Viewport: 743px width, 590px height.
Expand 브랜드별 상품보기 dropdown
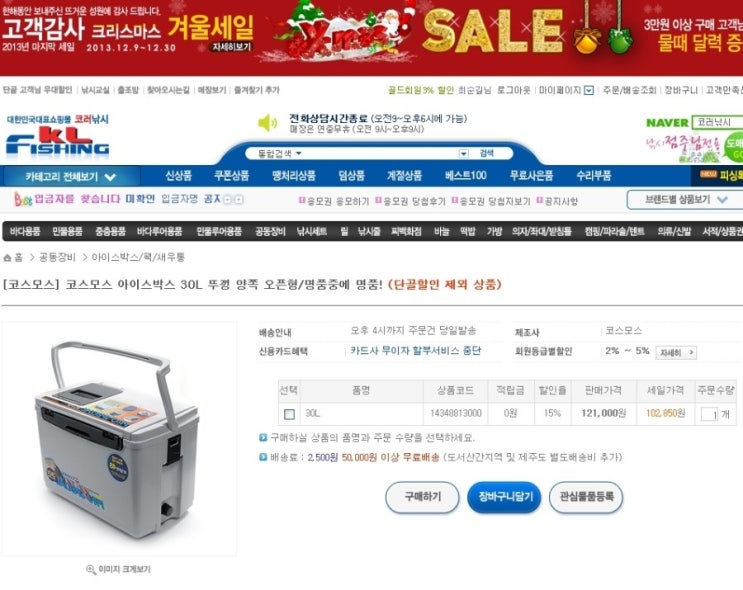coord(686,200)
